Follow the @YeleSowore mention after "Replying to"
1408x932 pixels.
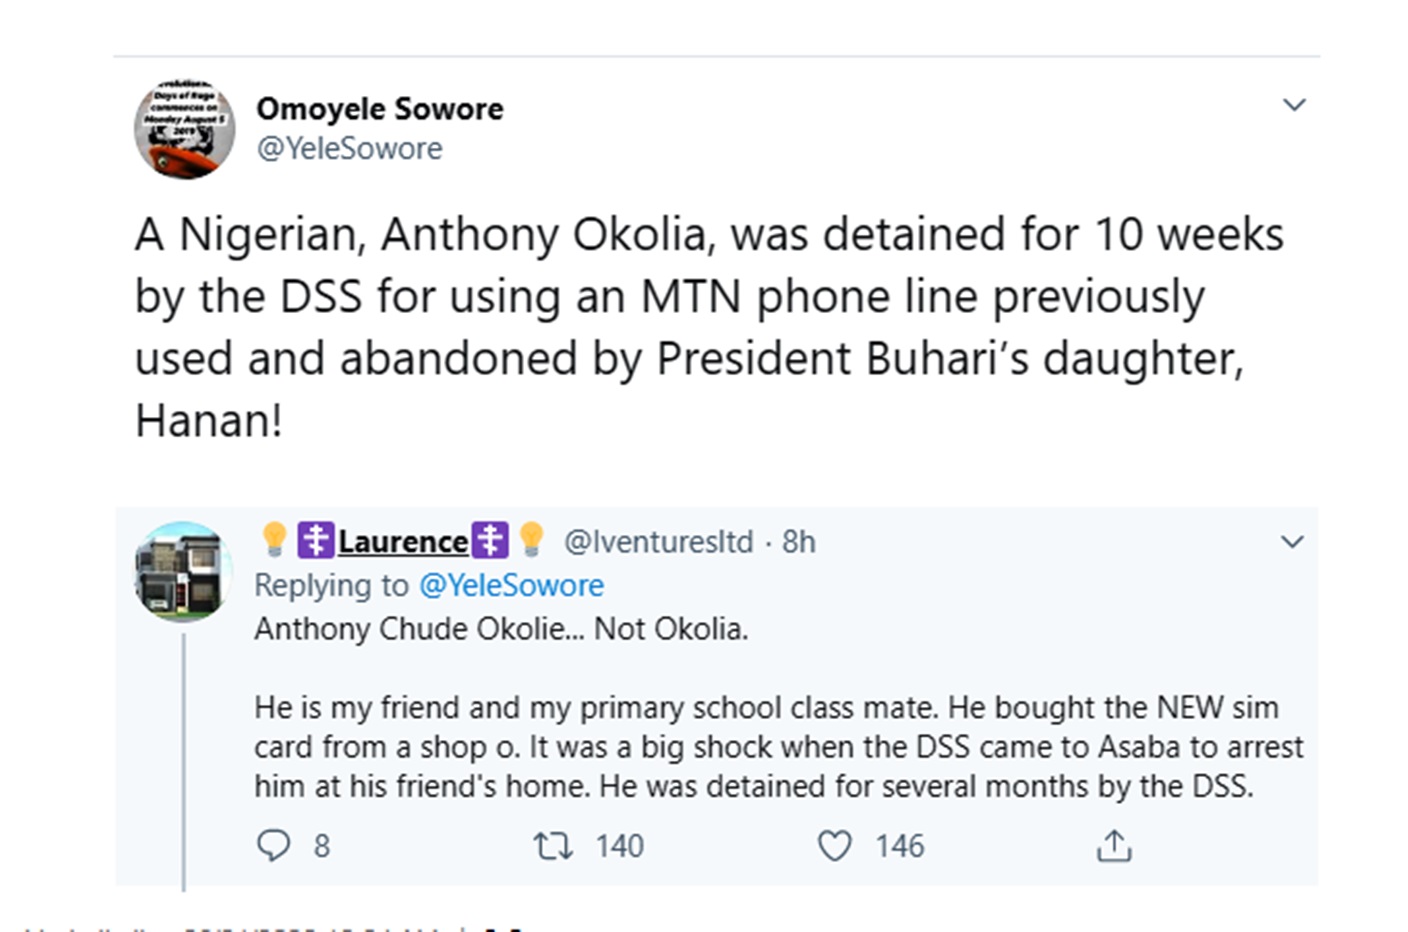(511, 585)
